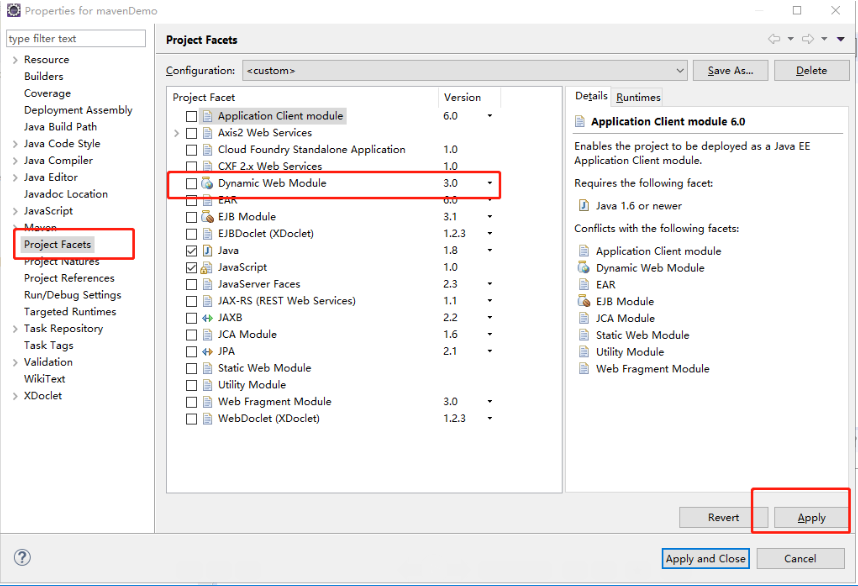Click the Static Web Module facet icon in list
858x586 pixels.
point(207,368)
